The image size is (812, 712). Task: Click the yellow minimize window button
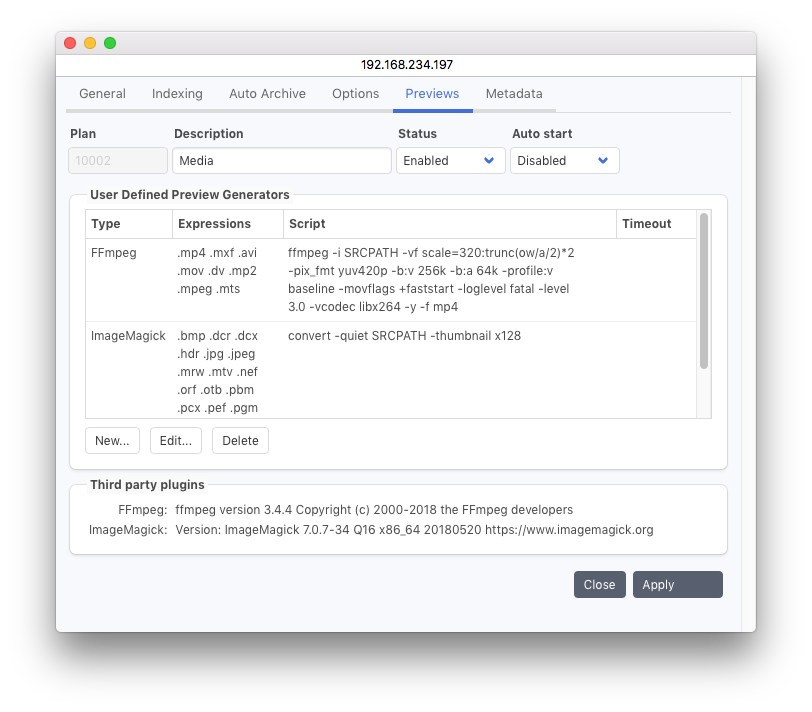click(x=90, y=43)
